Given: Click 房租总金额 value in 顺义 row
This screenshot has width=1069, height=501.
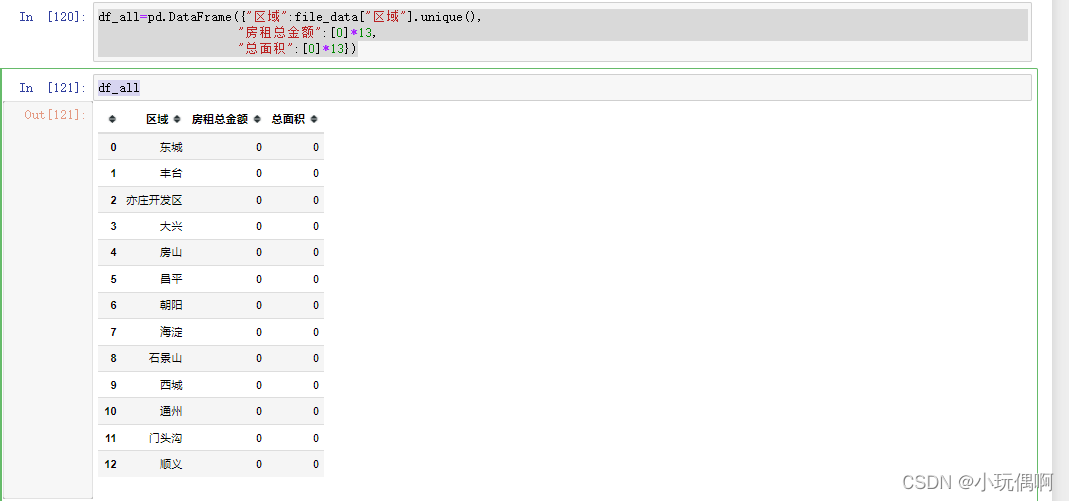Looking at the screenshot, I should click(259, 464).
